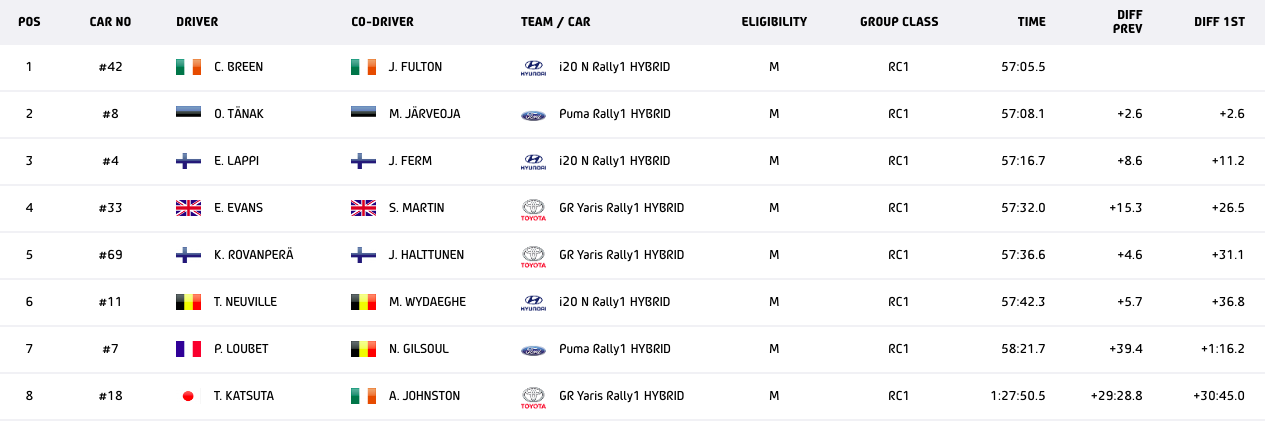Click E. Lappi's i20 N Rally1 HYBRID
Screen dimensions: 1266x424
pyautogui.click(x=614, y=161)
